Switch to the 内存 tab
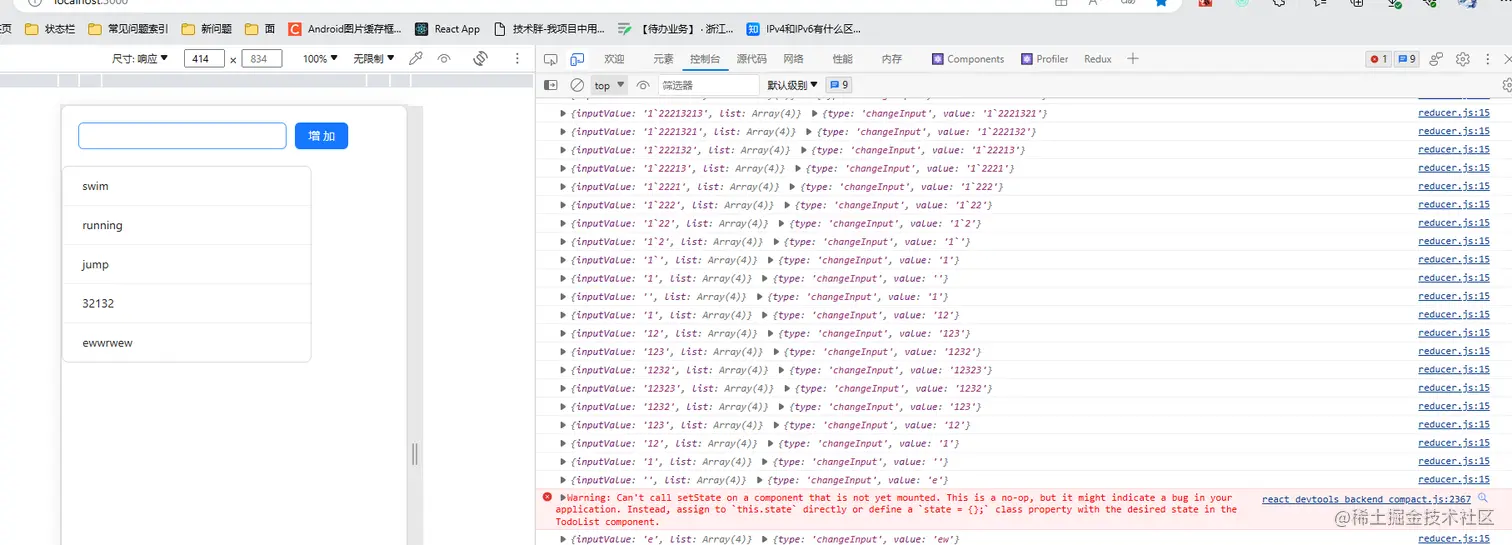 click(x=892, y=59)
